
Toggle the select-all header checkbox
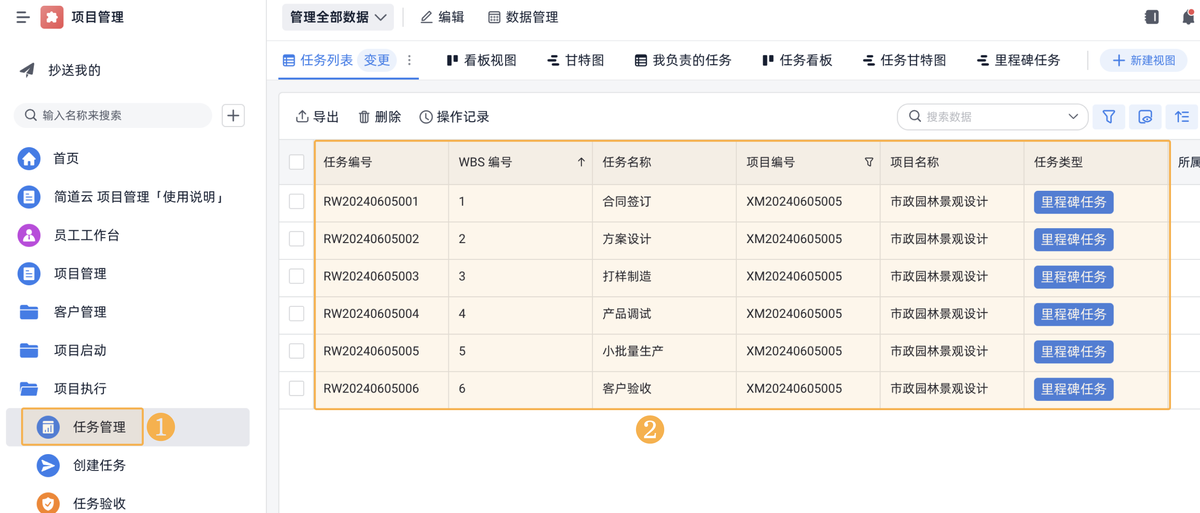coord(297,162)
